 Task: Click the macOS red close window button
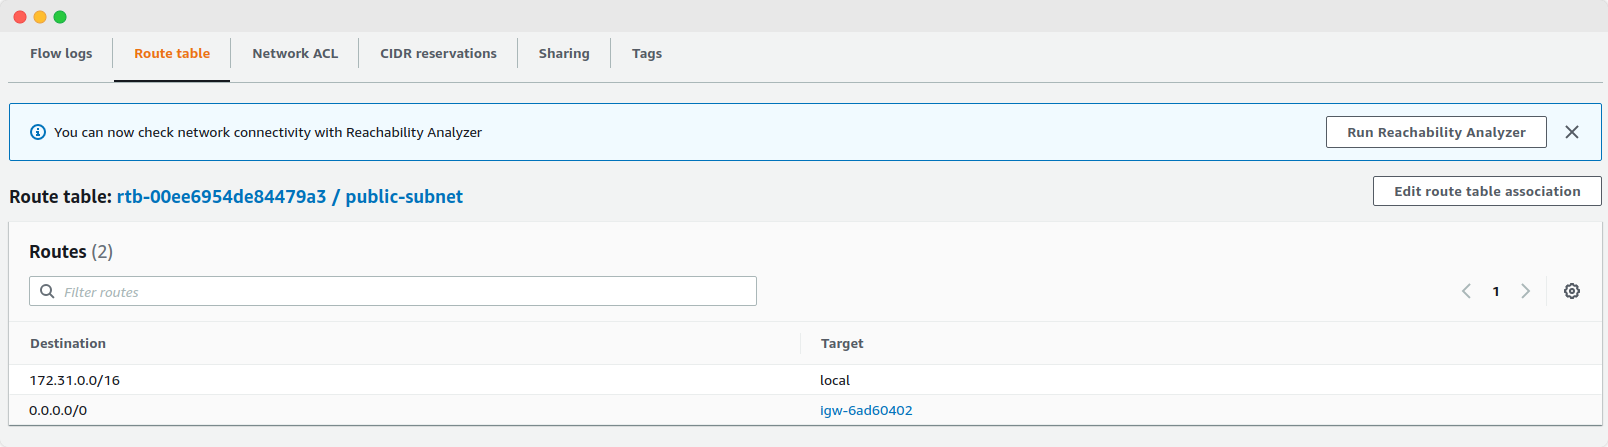pos(20,17)
